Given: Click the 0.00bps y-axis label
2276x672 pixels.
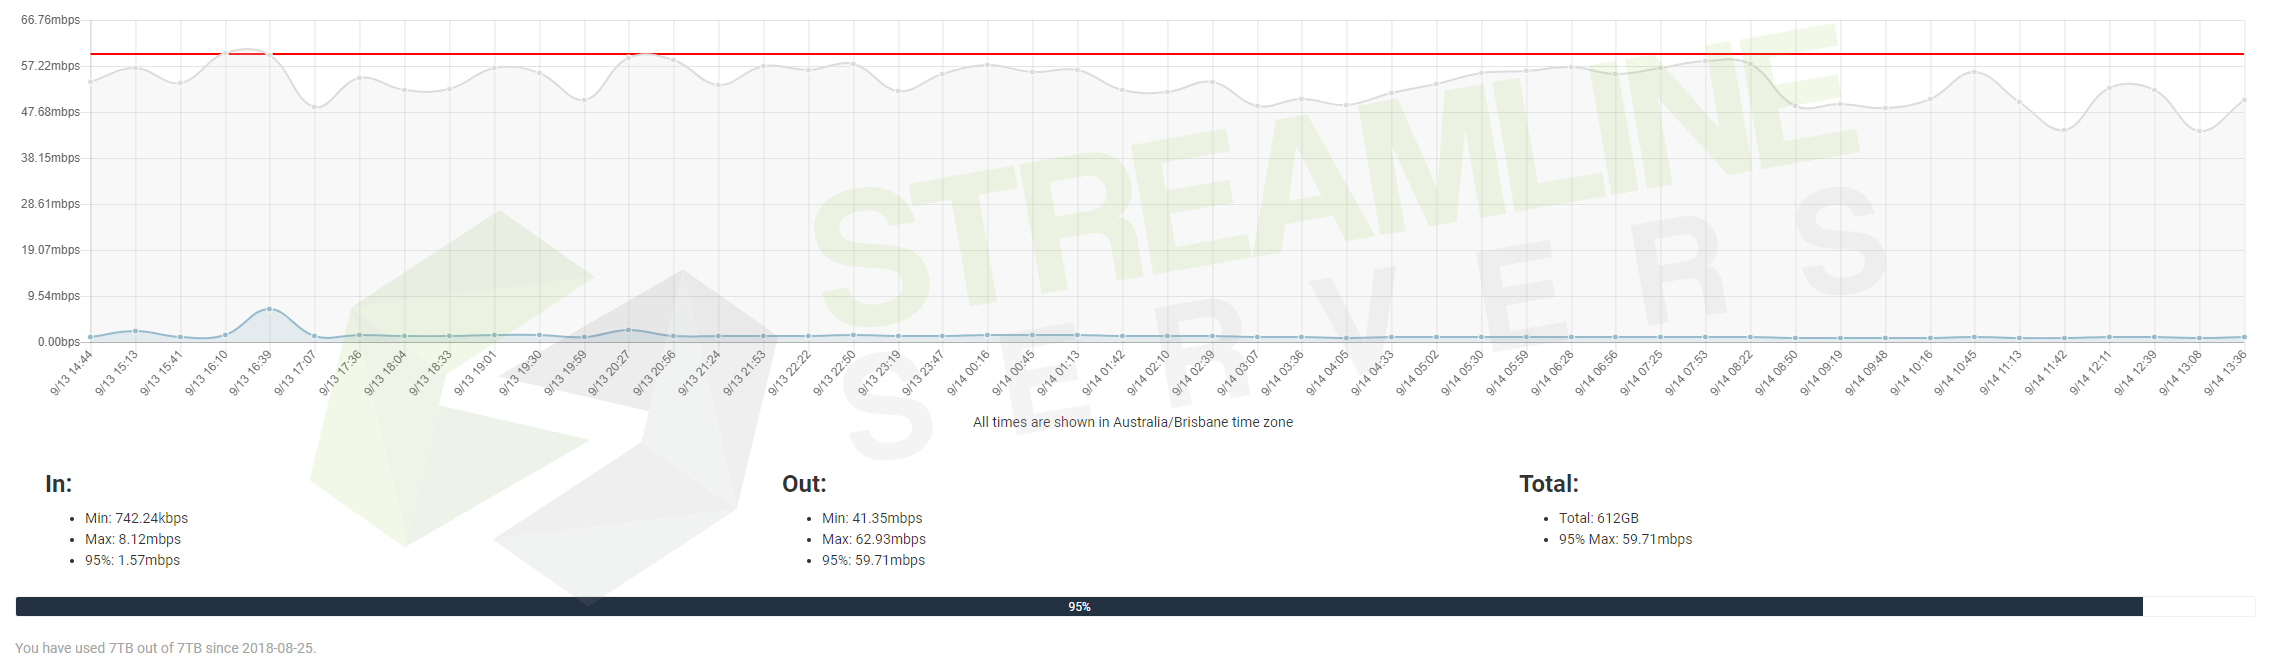Looking at the screenshot, I should tap(59, 342).
